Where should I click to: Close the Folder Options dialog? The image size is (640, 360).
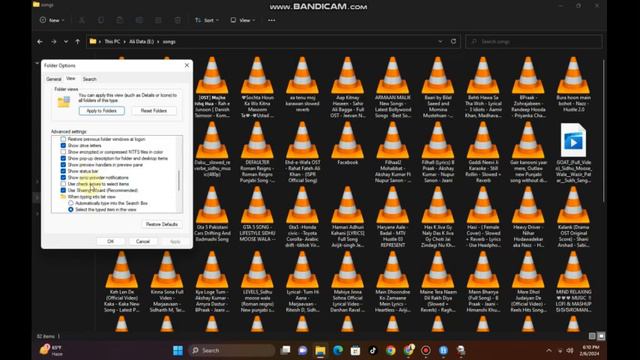coord(187,65)
